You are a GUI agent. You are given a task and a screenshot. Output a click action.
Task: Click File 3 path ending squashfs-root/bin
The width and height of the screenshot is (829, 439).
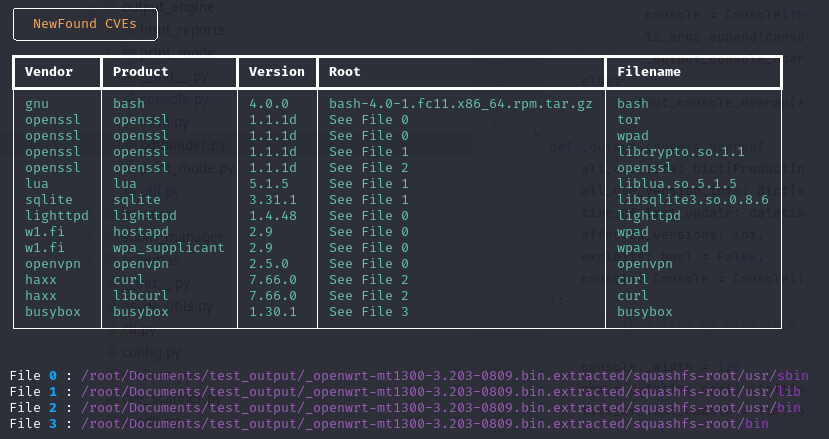coord(425,424)
